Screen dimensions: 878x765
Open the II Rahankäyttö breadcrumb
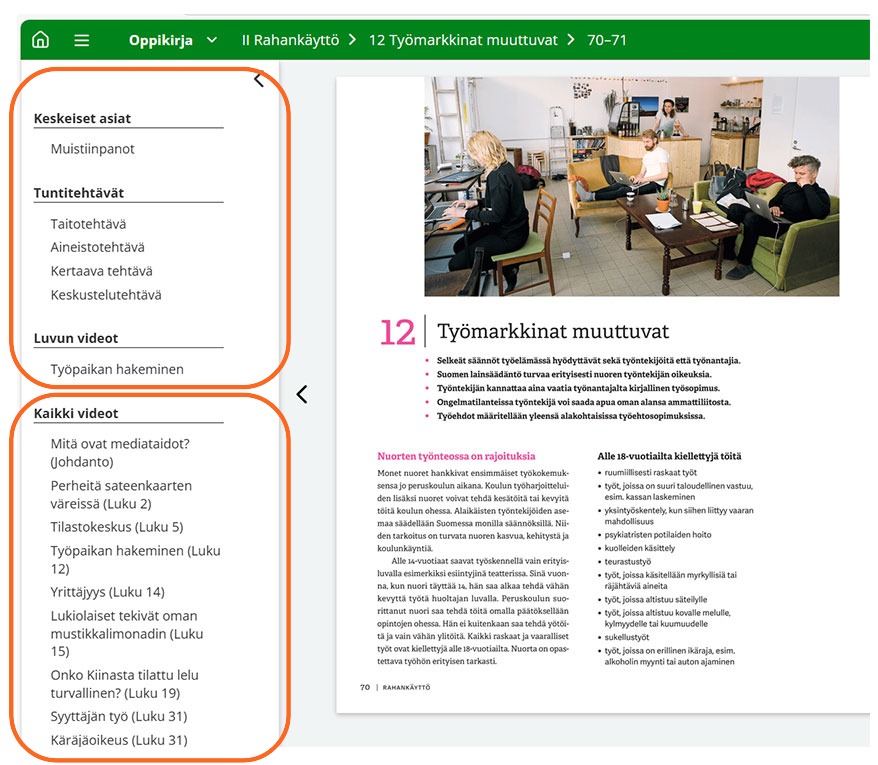pyautogui.click(x=290, y=40)
